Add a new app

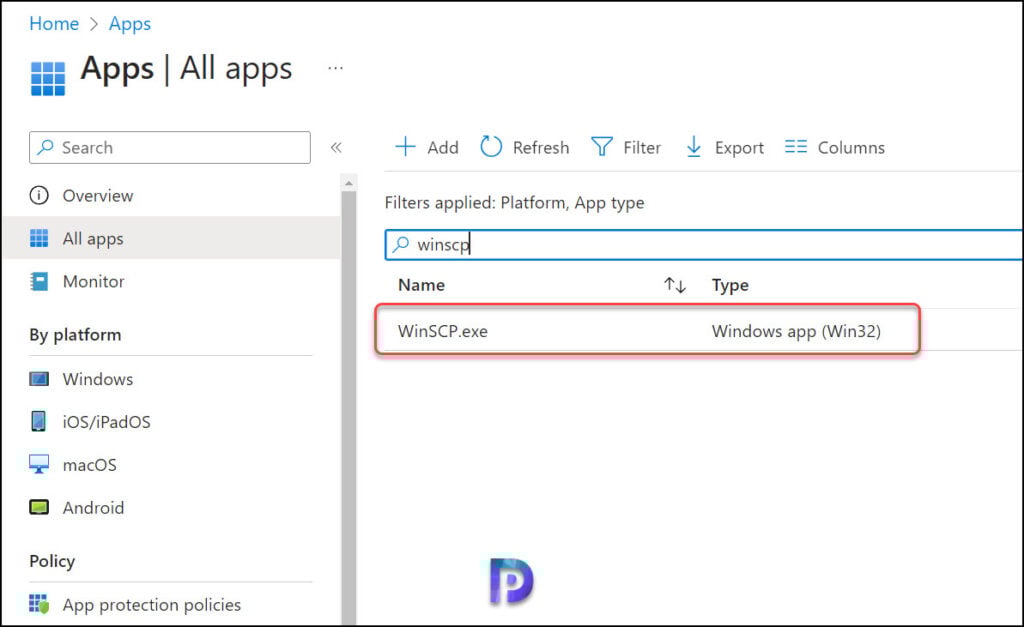tap(427, 148)
